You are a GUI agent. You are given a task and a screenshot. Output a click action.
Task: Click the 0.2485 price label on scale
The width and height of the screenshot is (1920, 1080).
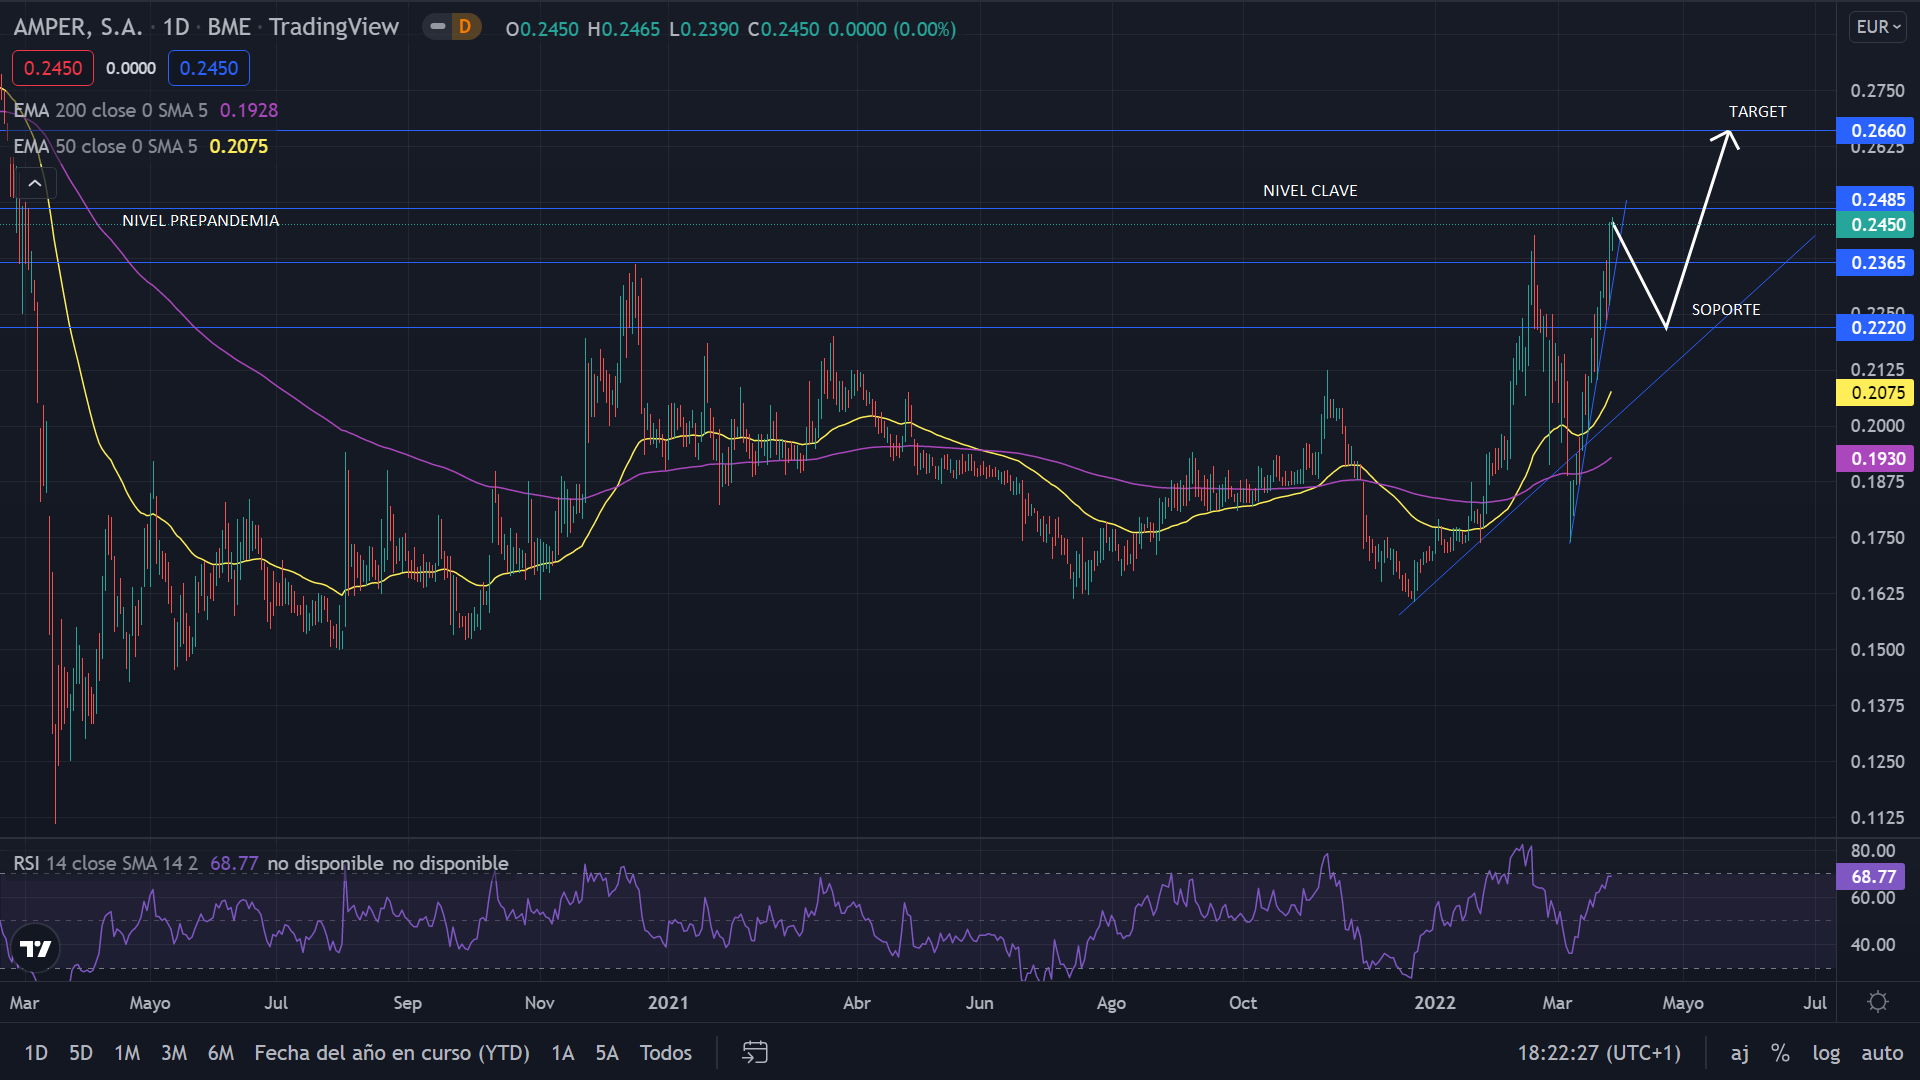click(1876, 200)
